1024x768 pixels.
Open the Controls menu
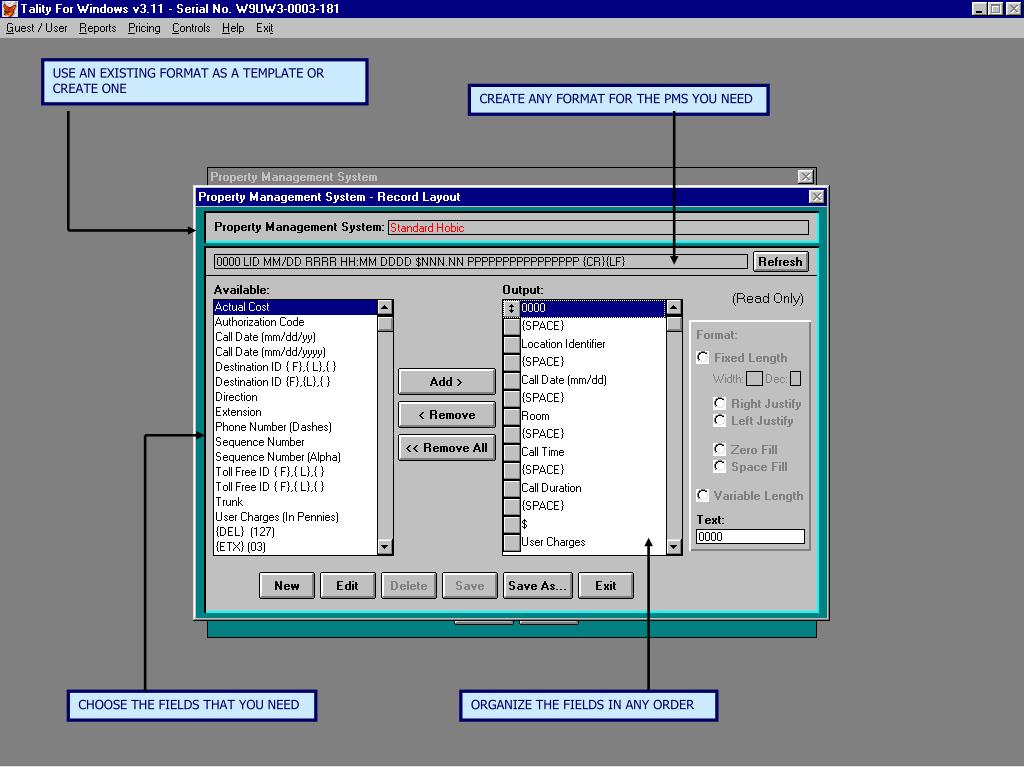click(x=191, y=28)
